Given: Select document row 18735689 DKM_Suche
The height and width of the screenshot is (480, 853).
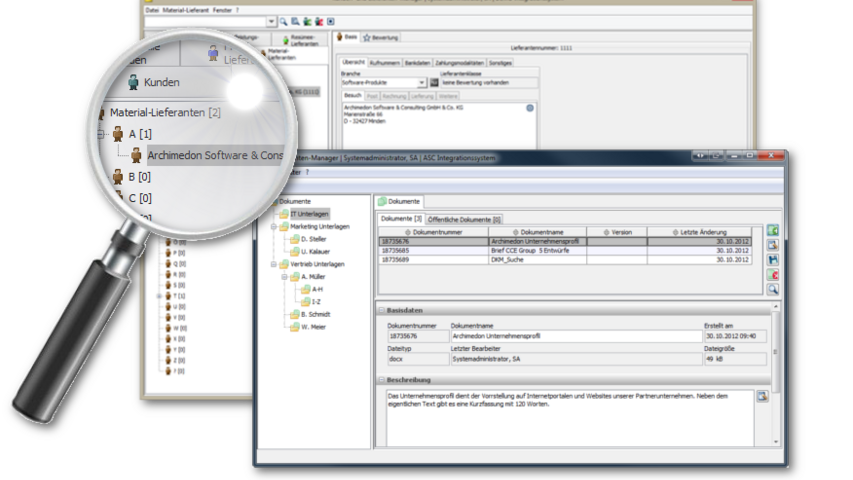Looking at the screenshot, I should pos(565,260).
